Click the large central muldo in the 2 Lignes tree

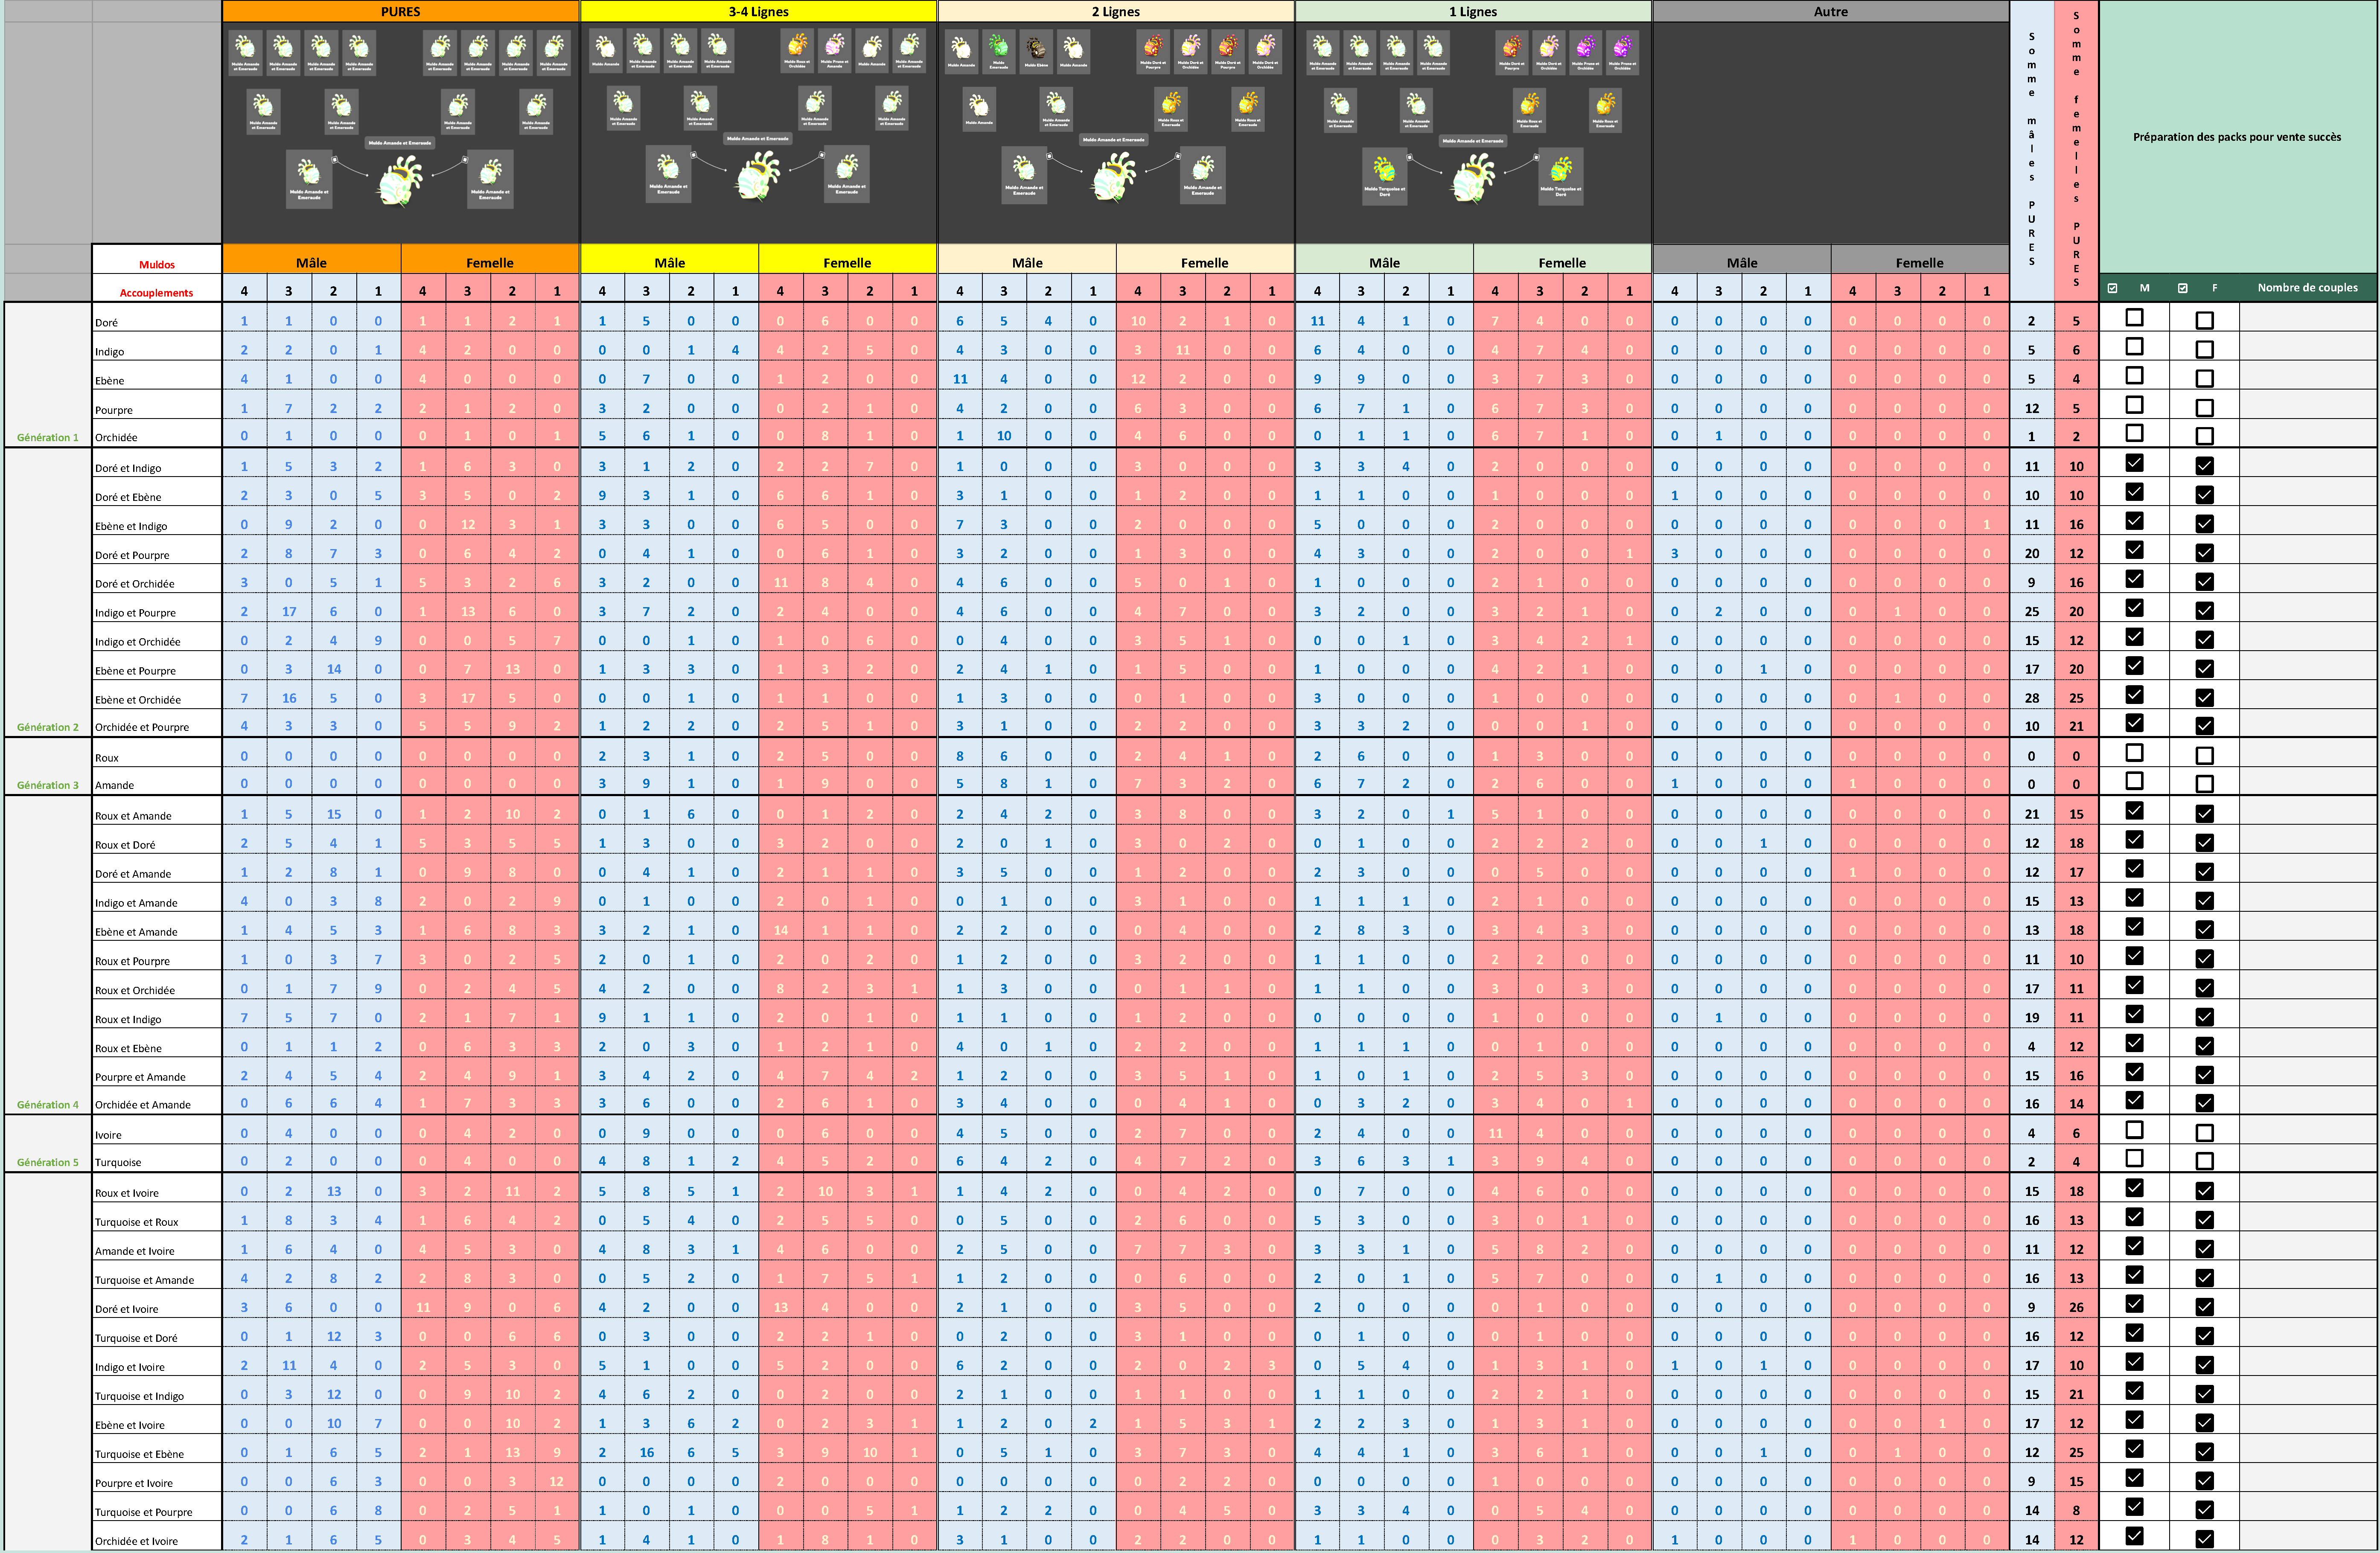pyautogui.click(x=1114, y=177)
